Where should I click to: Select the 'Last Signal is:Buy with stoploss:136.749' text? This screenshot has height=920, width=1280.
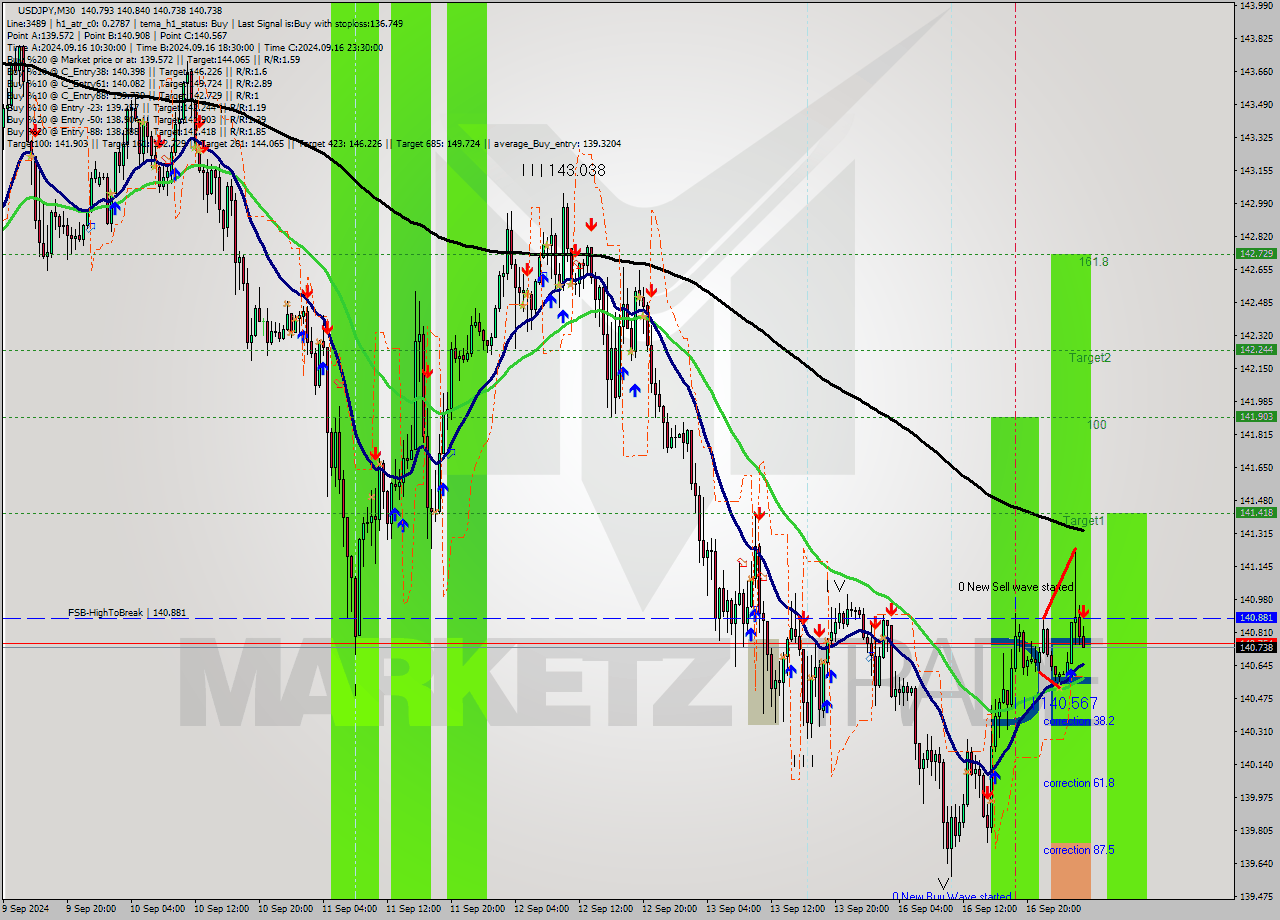click(319, 22)
